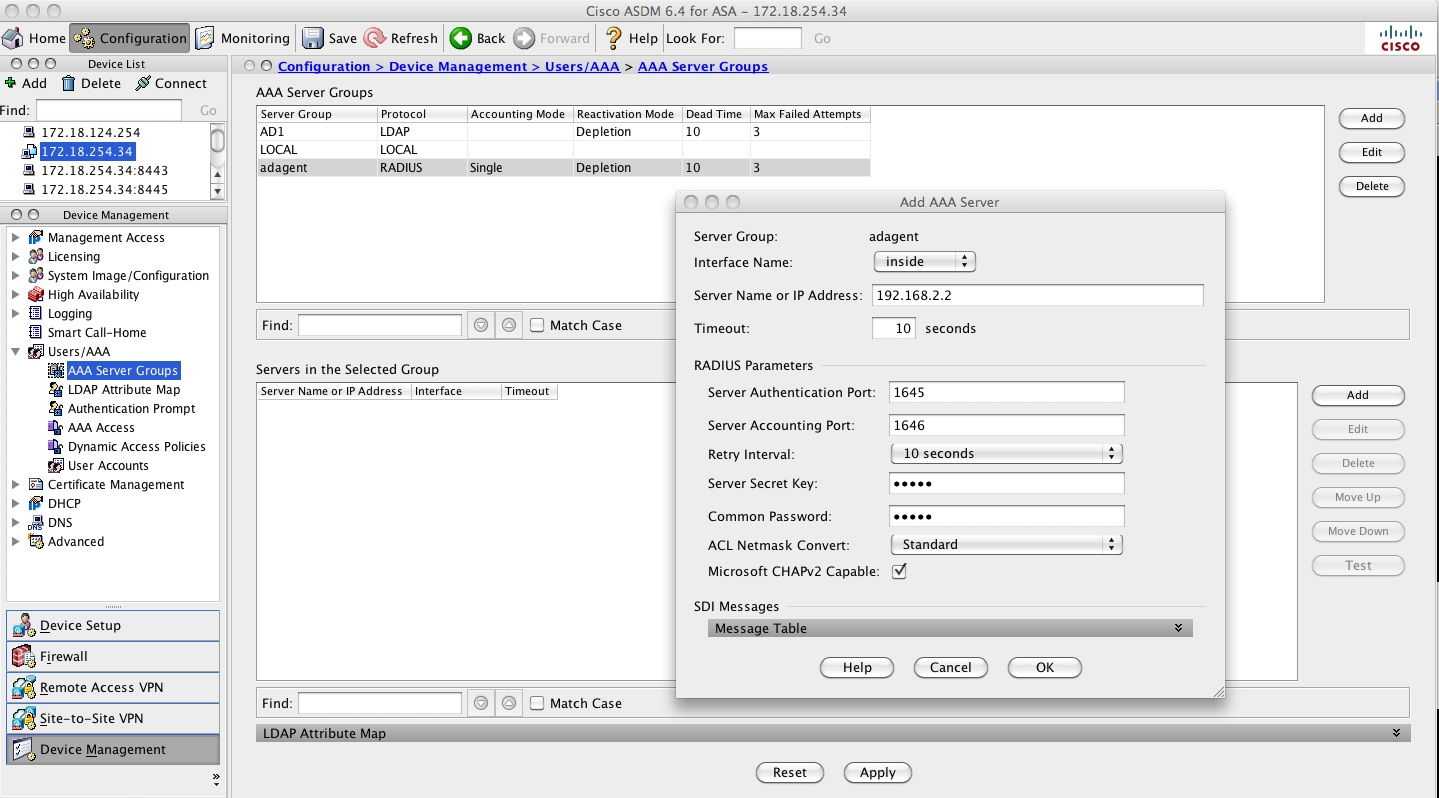Select the AD1 server group row
Viewport: 1439px width, 798px height.
coord(563,131)
